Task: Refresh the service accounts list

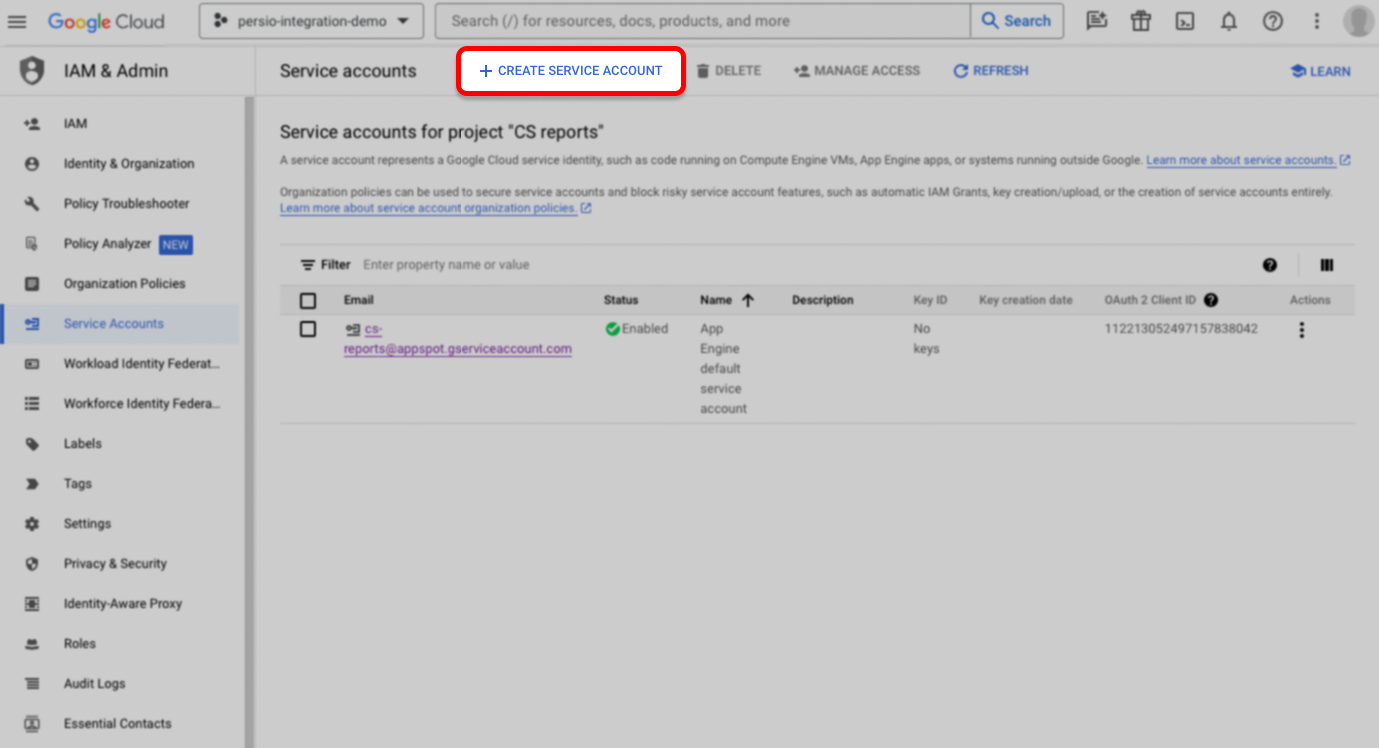Action: [990, 70]
